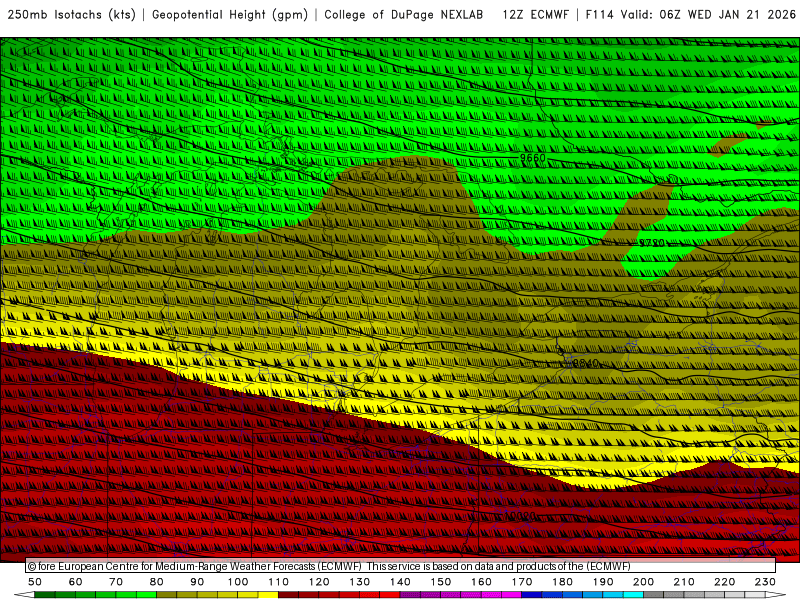Click the bright yellow swatch below 110

(x=268, y=594)
